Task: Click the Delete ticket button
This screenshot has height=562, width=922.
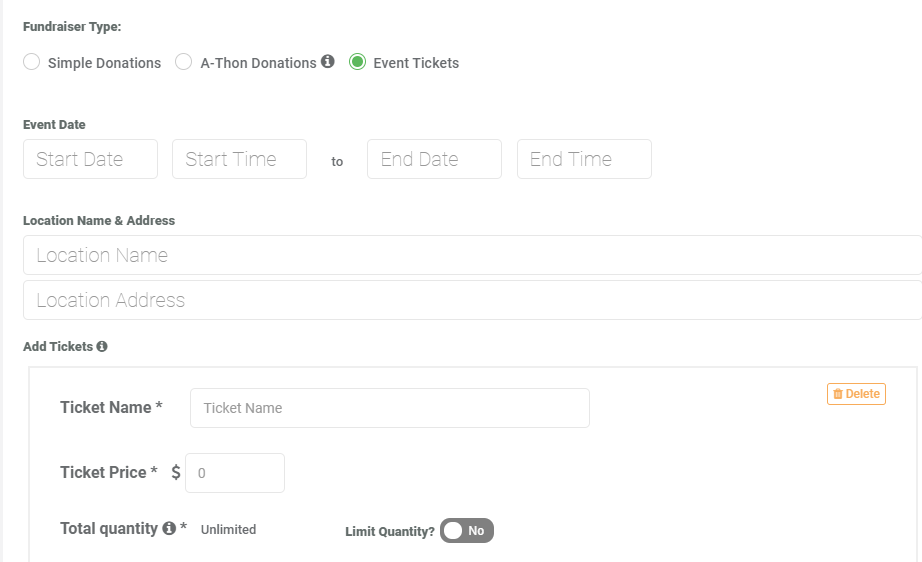Action: [856, 394]
